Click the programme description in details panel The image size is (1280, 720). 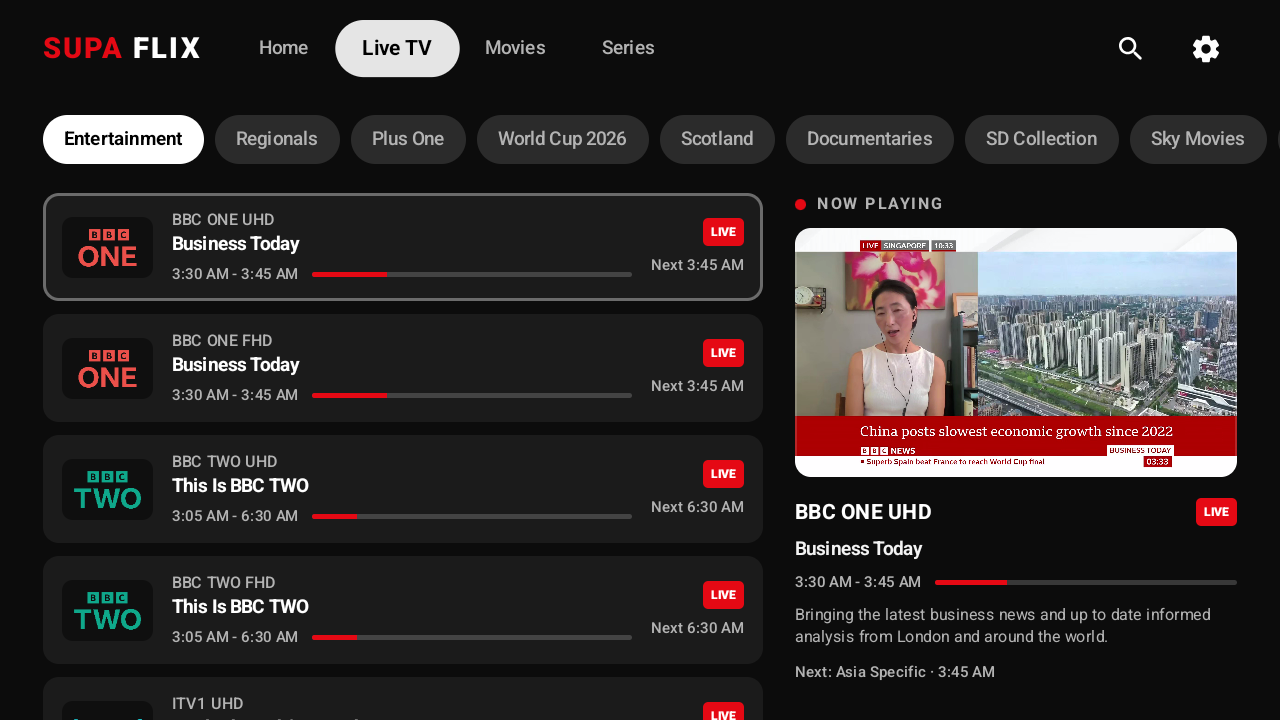(x=1003, y=626)
